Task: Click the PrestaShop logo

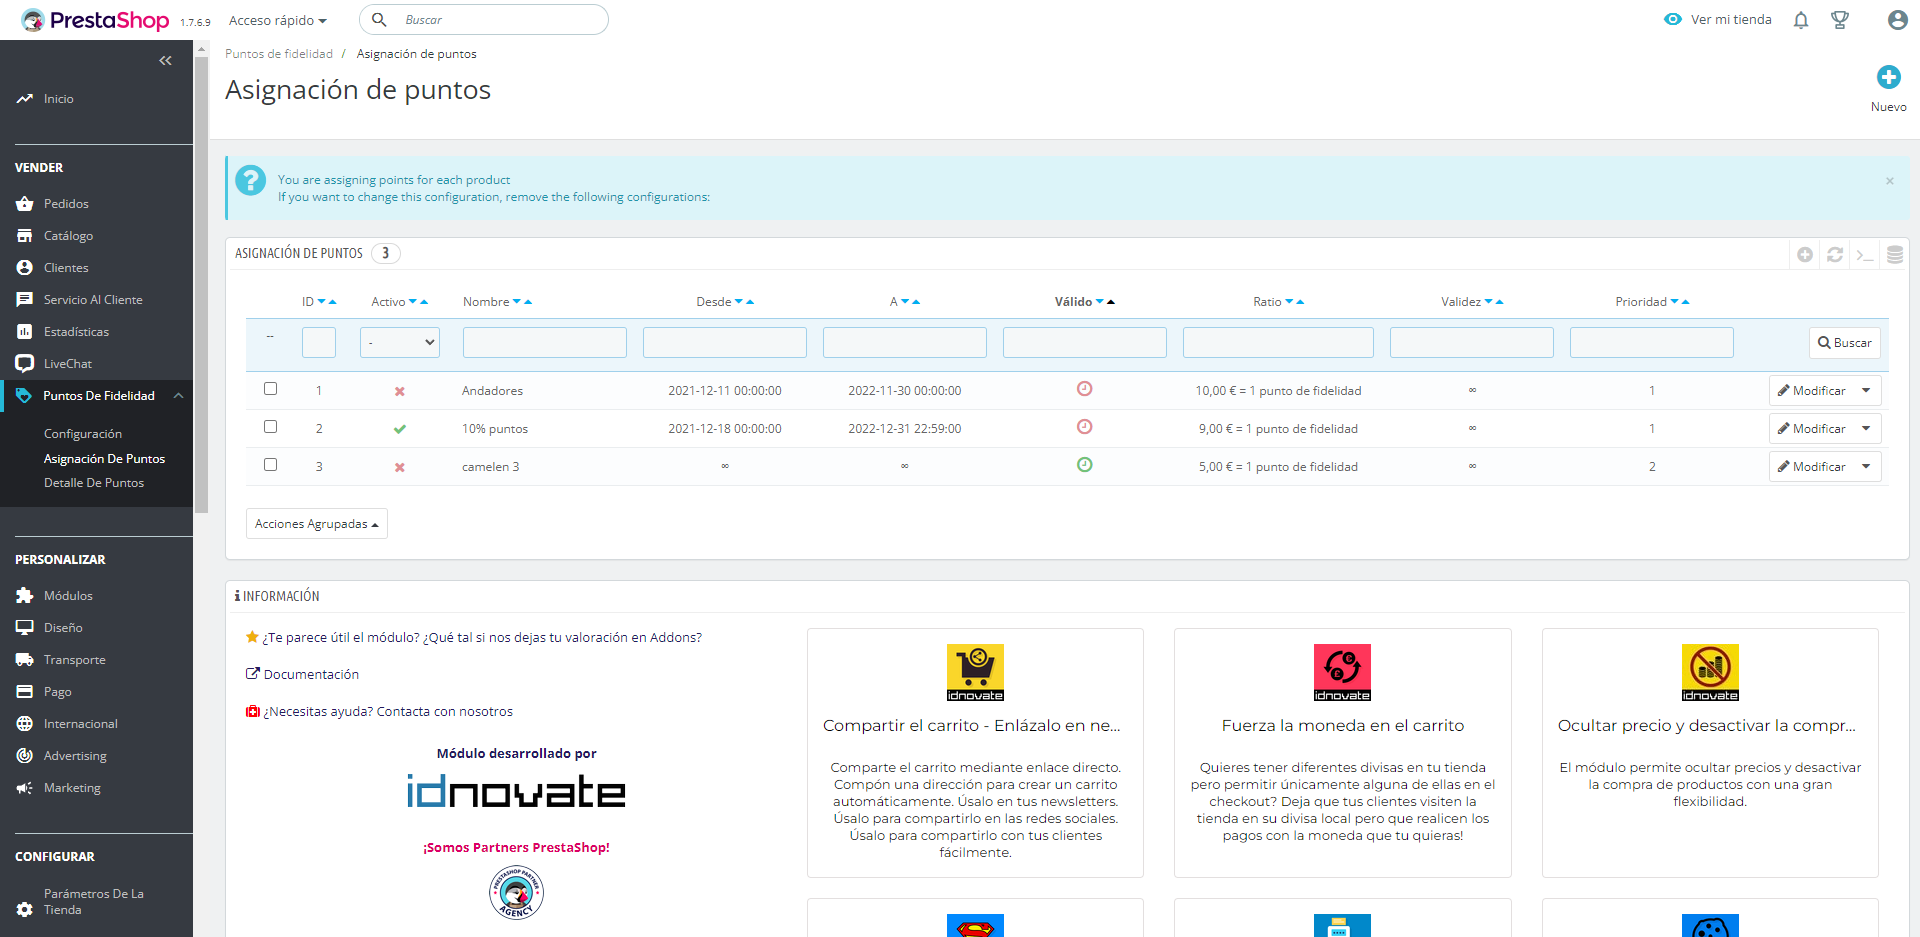Action: (x=95, y=20)
